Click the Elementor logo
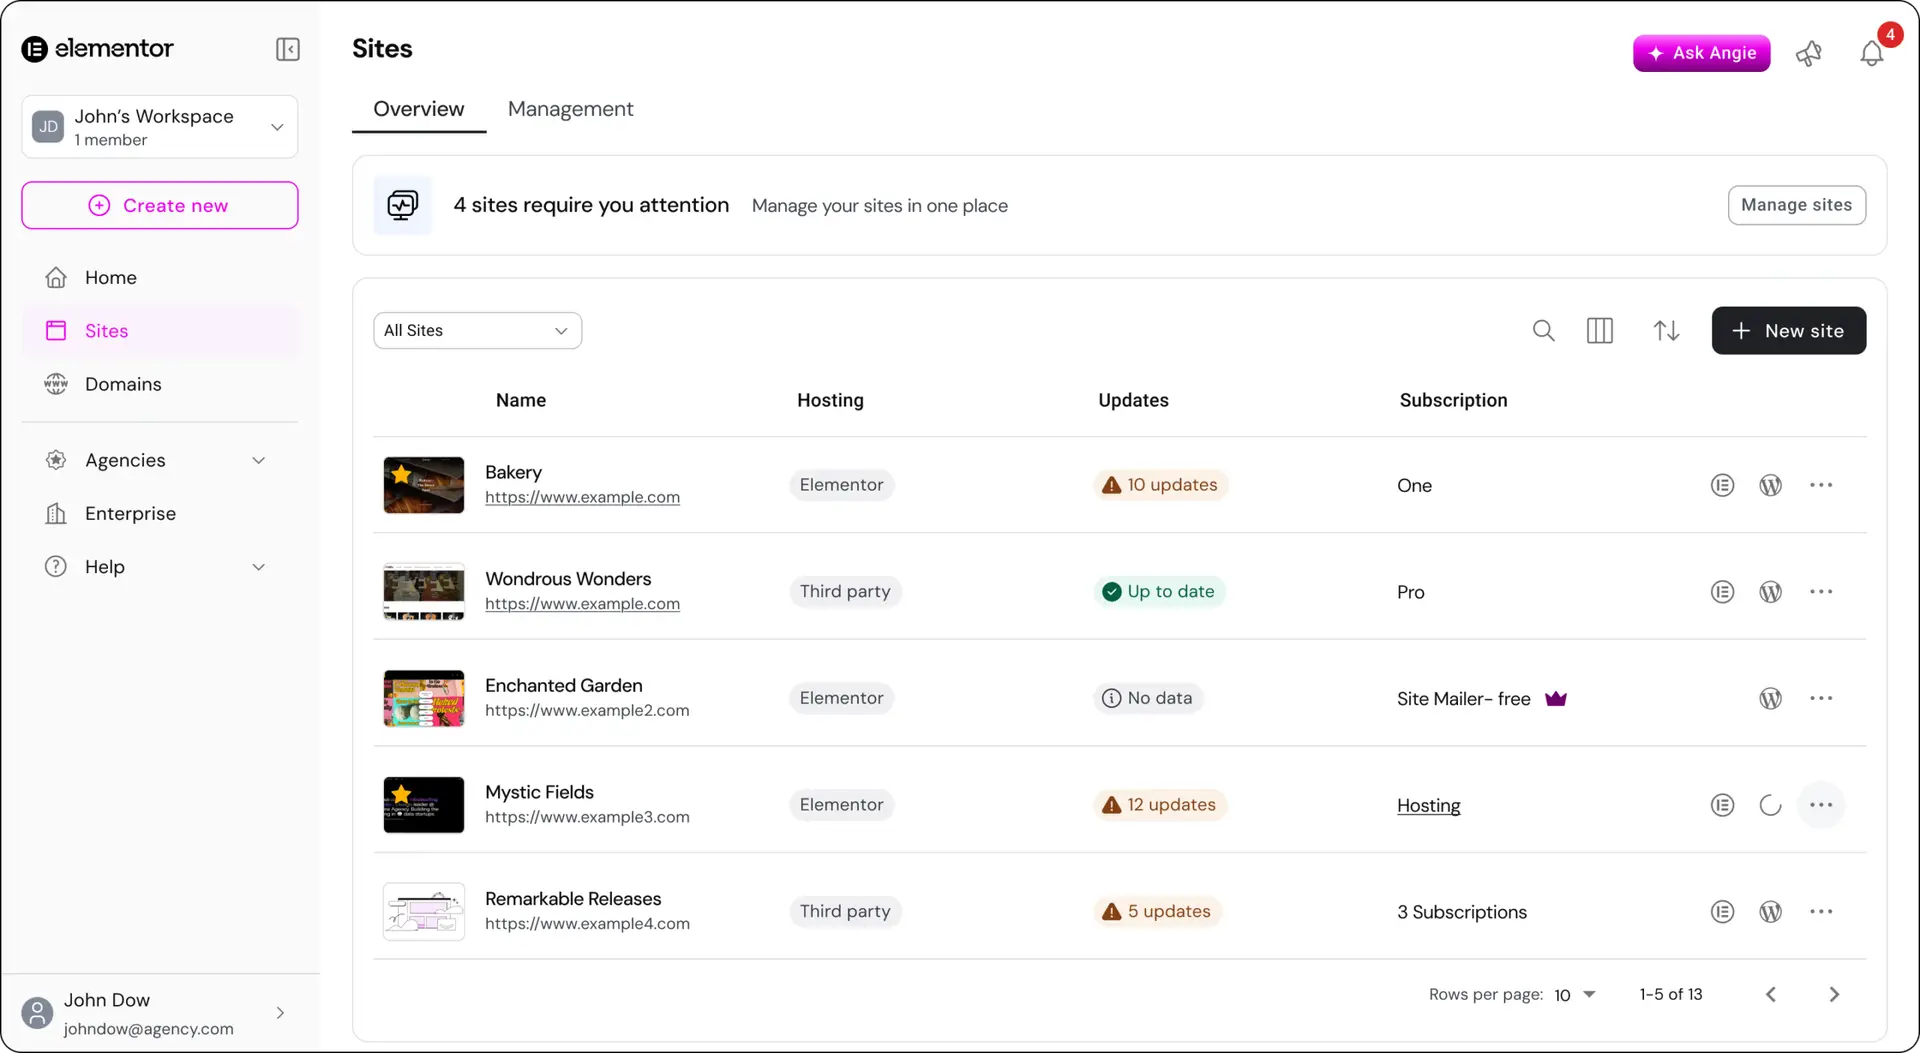The width and height of the screenshot is (1920, 1053). tap(97, 48)
